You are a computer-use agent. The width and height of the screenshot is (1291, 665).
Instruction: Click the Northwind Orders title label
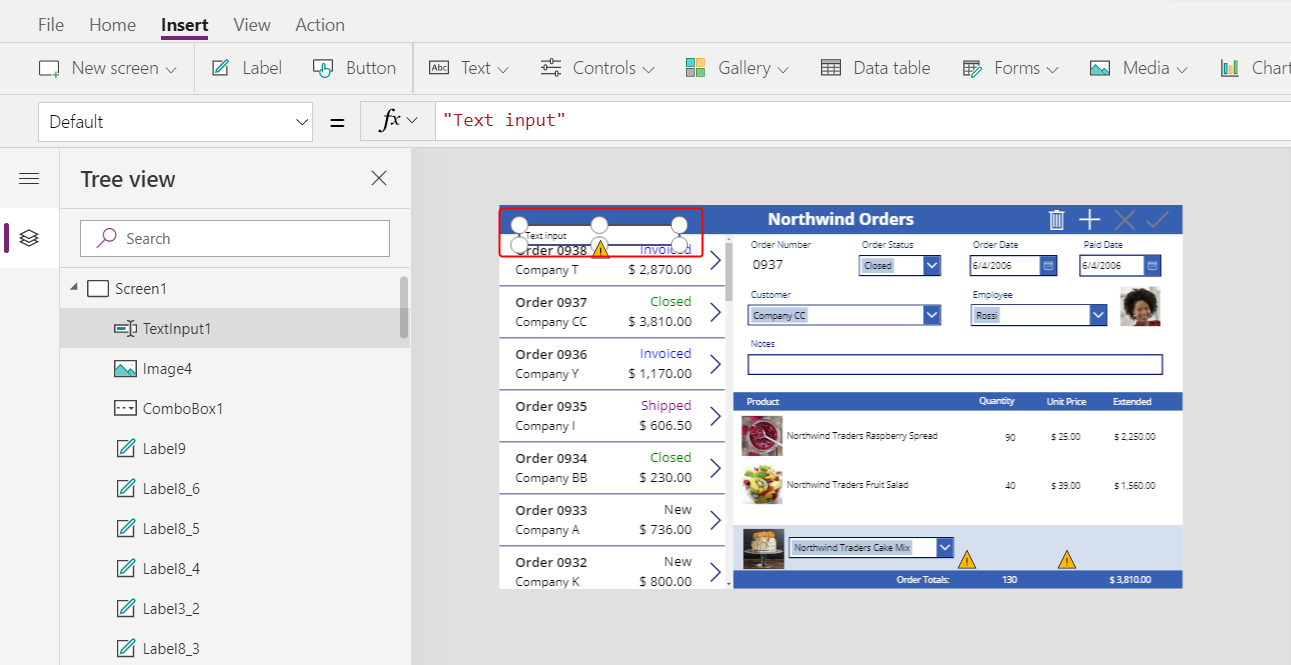(841, 219)
